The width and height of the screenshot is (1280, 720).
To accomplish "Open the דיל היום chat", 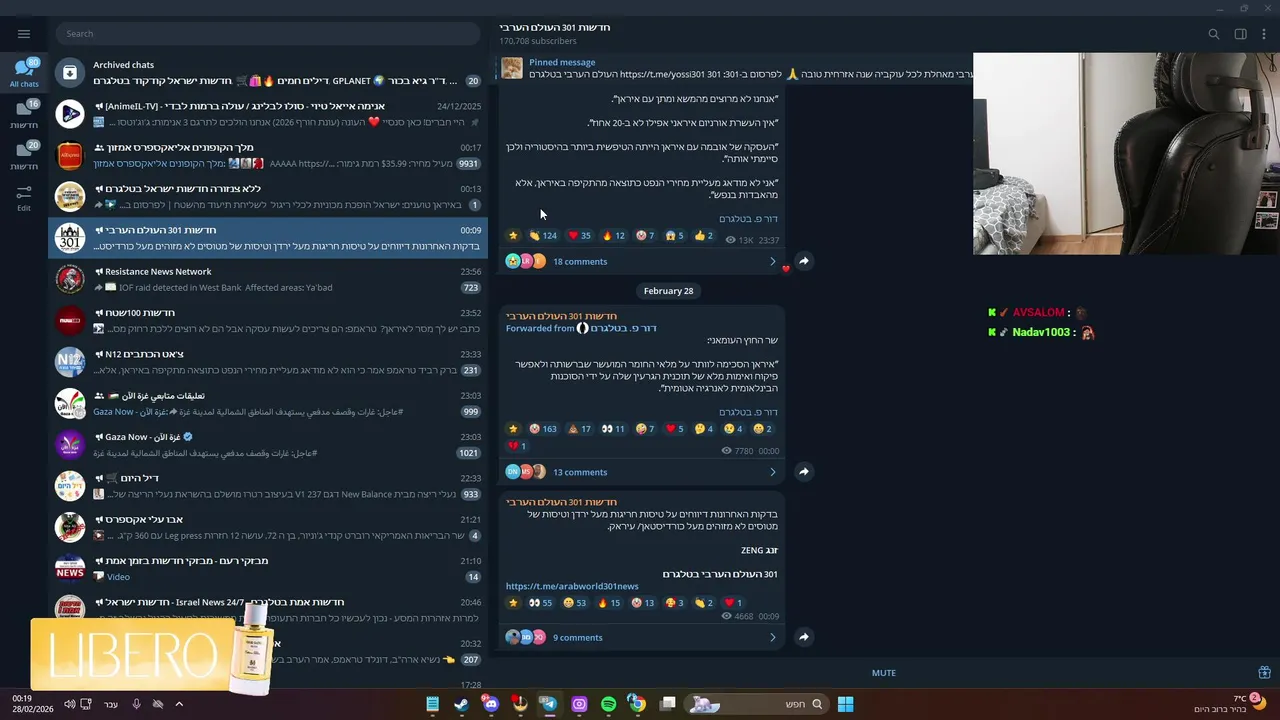I will pos(268,486).
